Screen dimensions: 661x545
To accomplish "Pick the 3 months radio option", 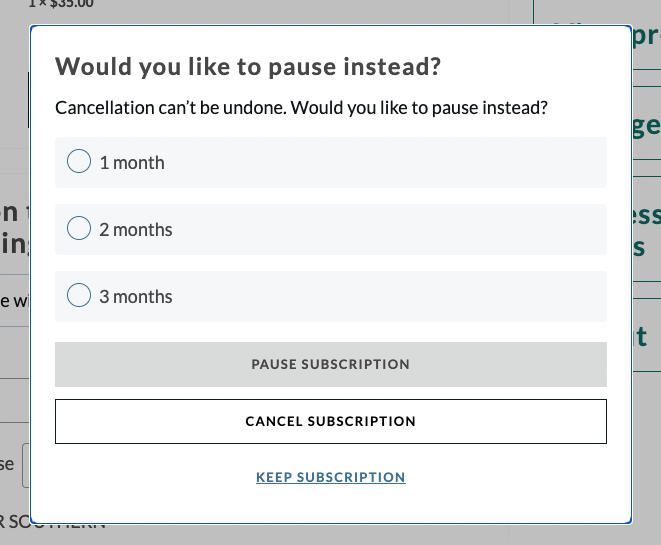I will (79, 296).
